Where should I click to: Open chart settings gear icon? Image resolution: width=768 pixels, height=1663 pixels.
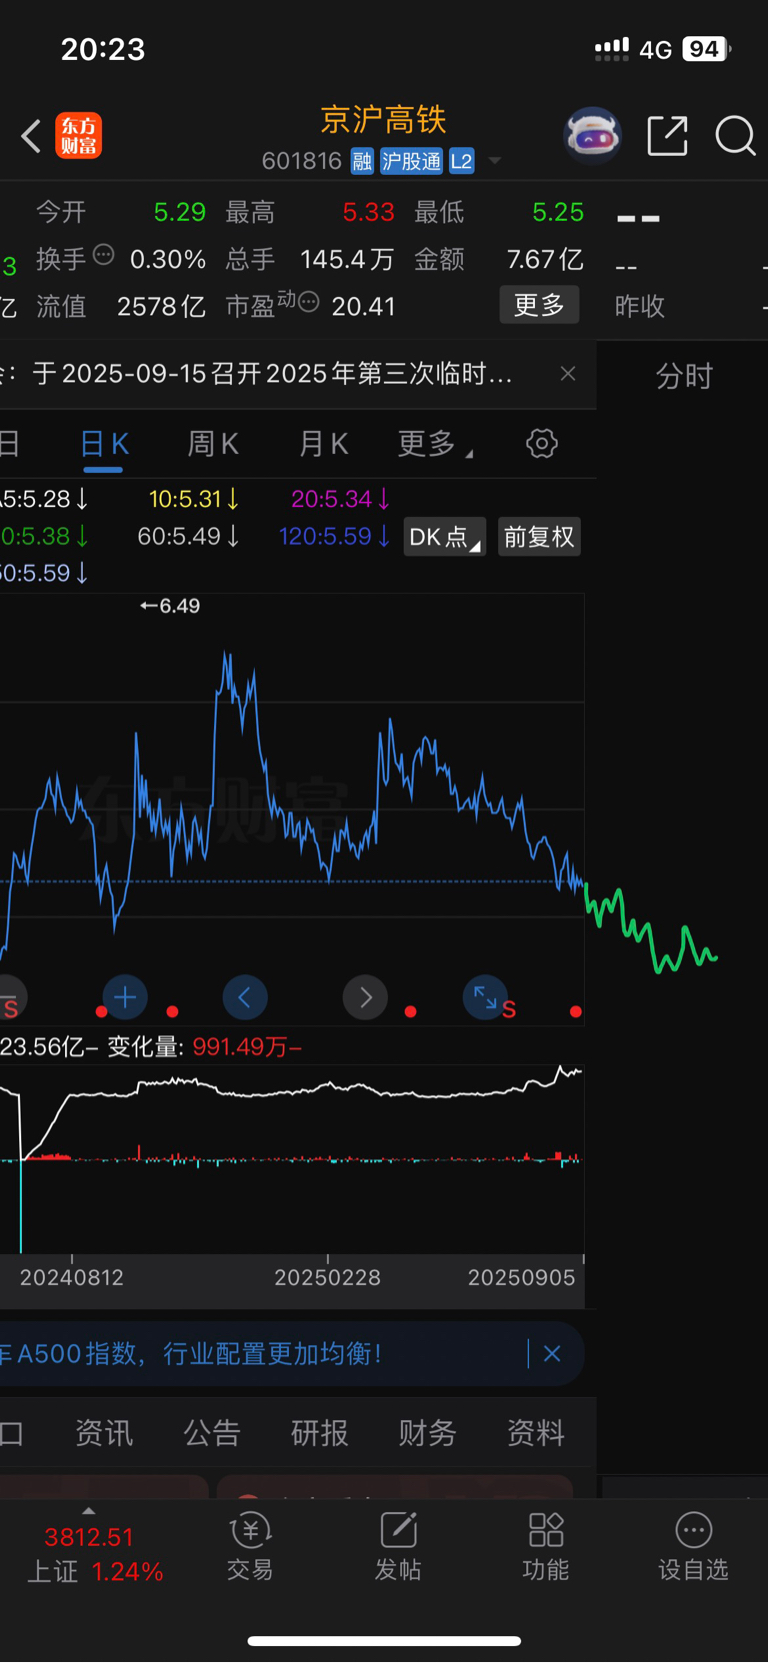point(542,443)
